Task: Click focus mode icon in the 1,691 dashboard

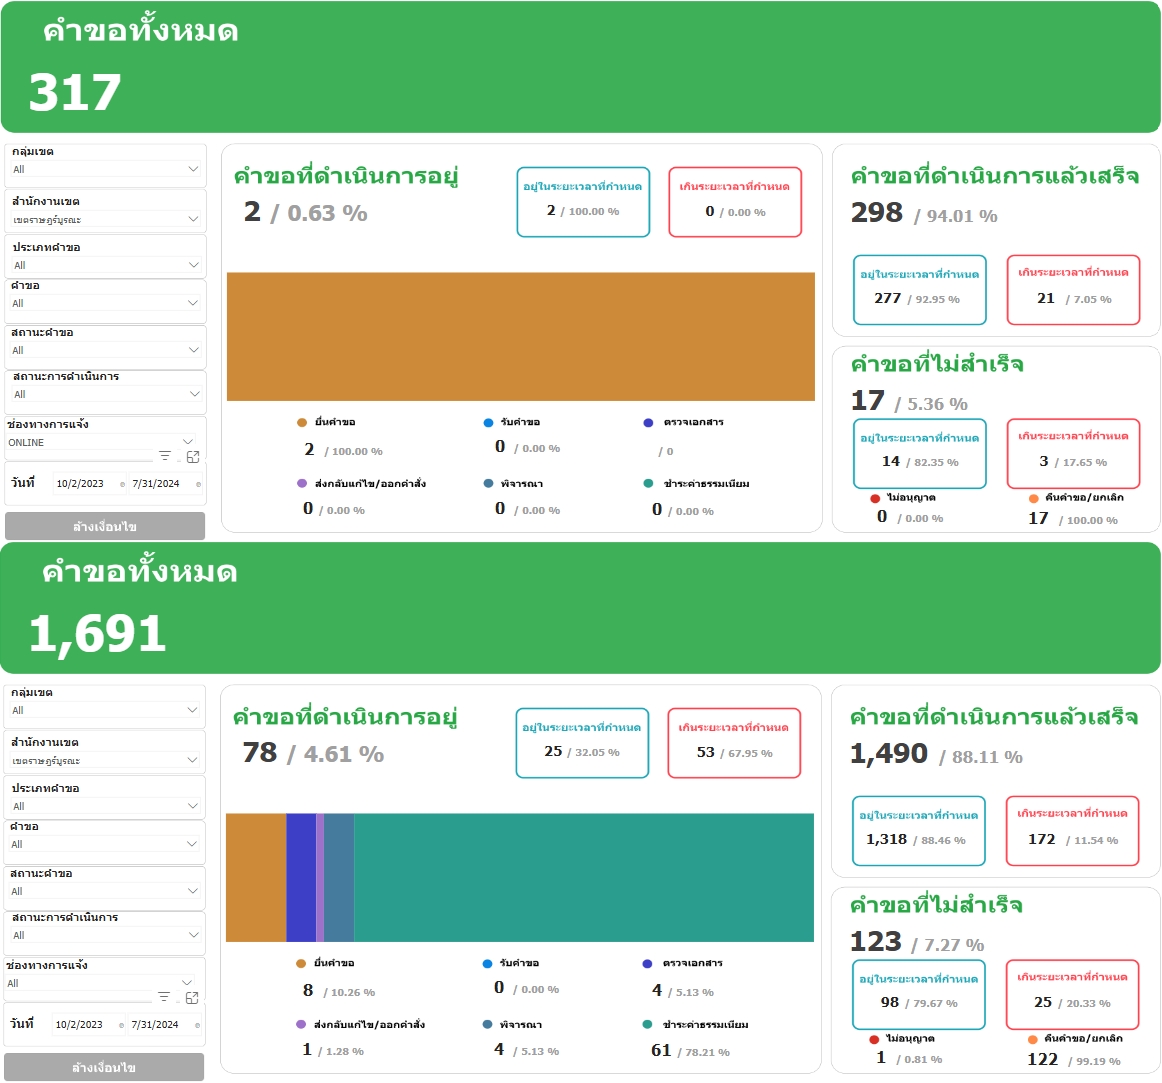Action: (192, 997)
